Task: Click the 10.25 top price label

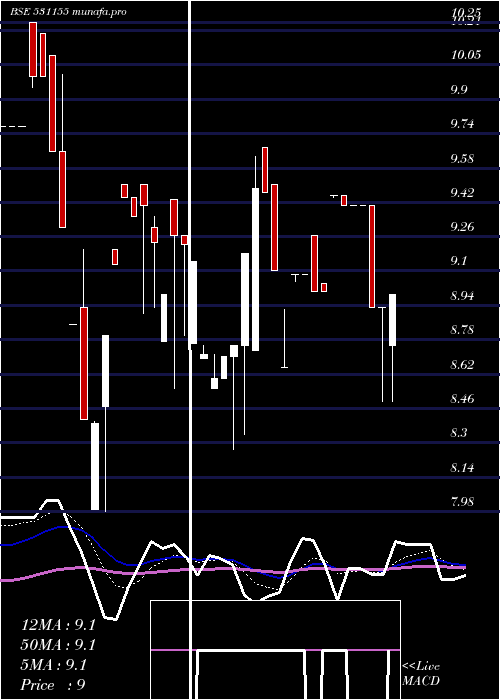Action: pyautogui.click(x=466, y=12)
